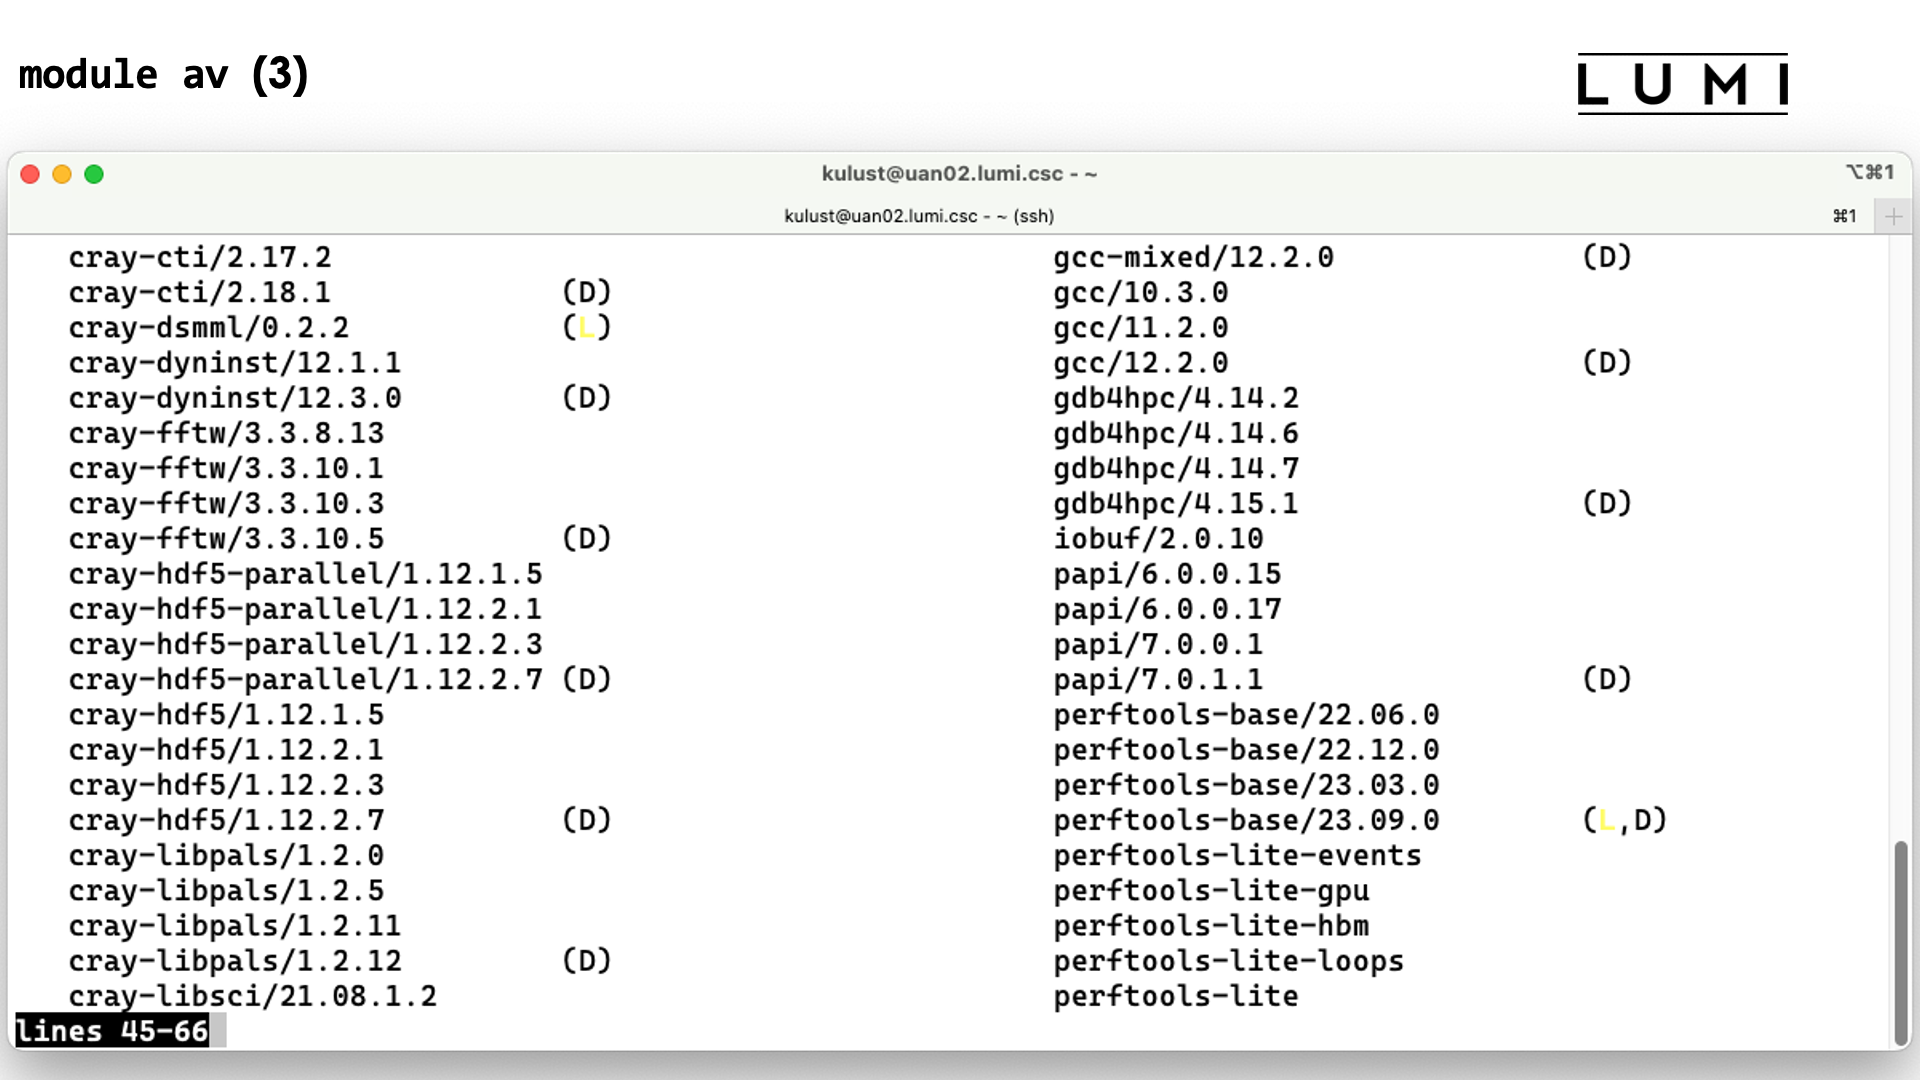Select text 'perftools-base/22.06.0'
This screenshot has height=1080, width=1920.
(1247, 715)
